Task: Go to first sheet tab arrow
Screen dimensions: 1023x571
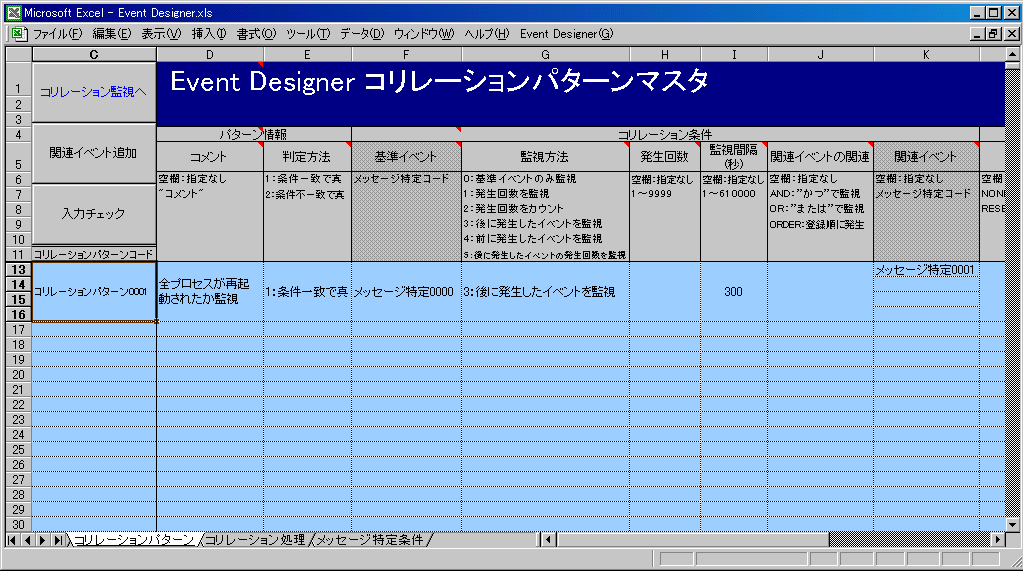Action: click(x=12, y=540)
